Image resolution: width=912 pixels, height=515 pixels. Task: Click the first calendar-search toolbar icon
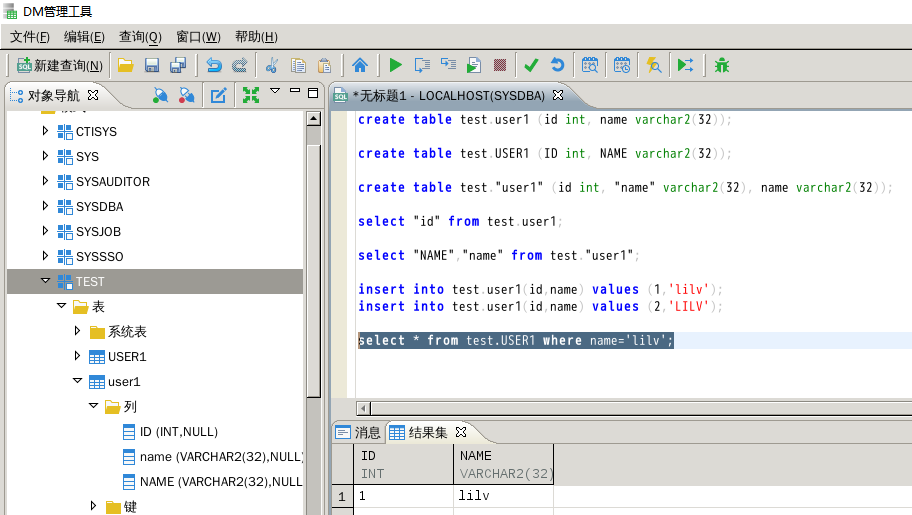(x=590, y=65)
